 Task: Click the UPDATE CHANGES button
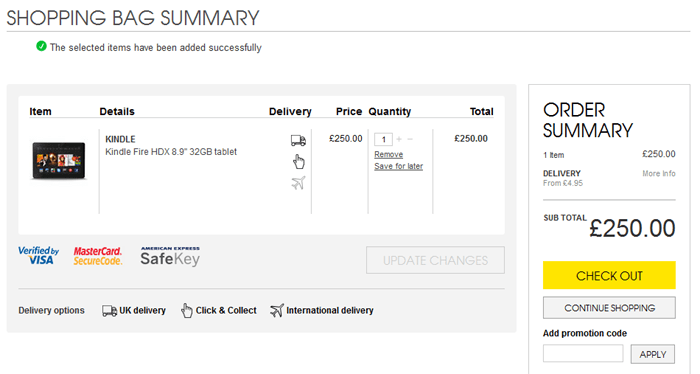point(435,260)
